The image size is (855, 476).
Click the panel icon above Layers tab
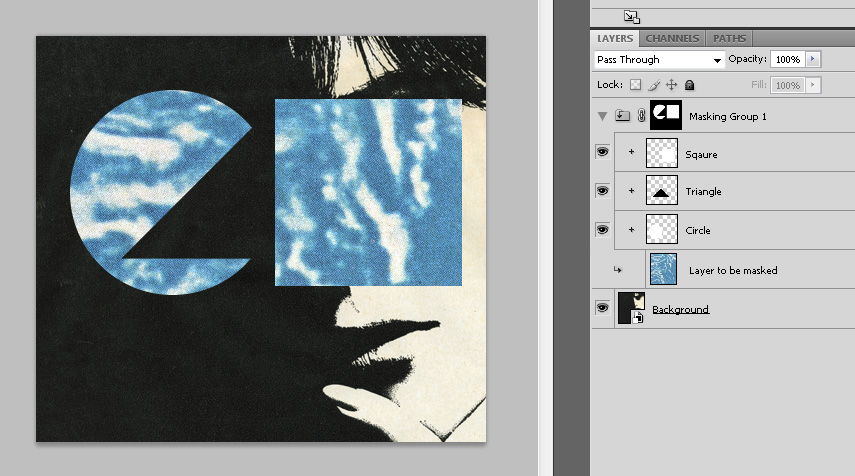630,16
